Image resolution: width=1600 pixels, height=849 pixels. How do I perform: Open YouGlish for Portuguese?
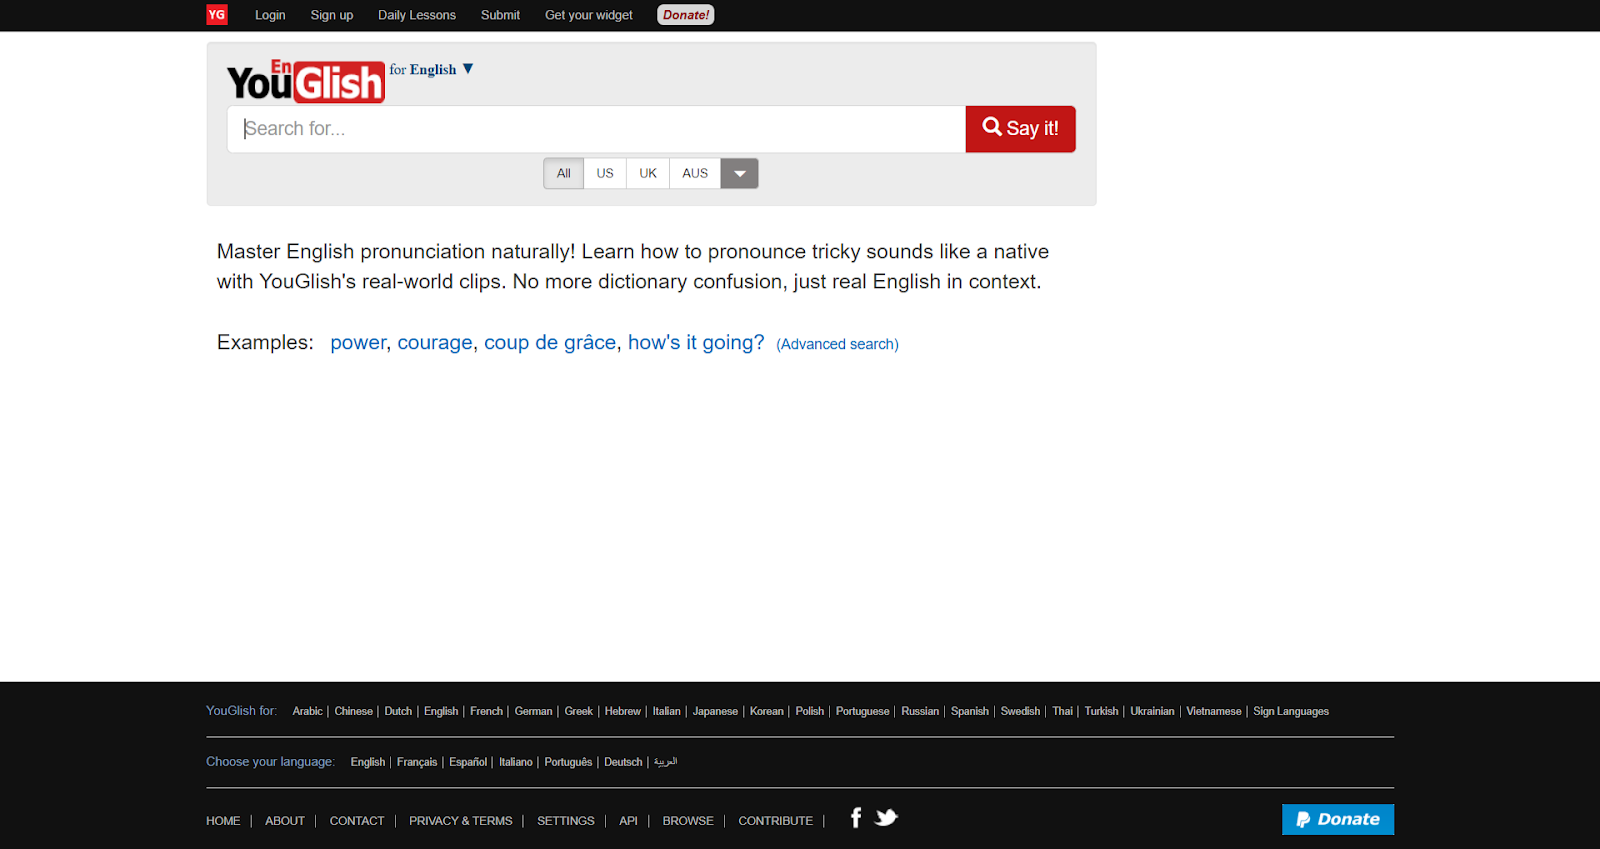(862, 711)
